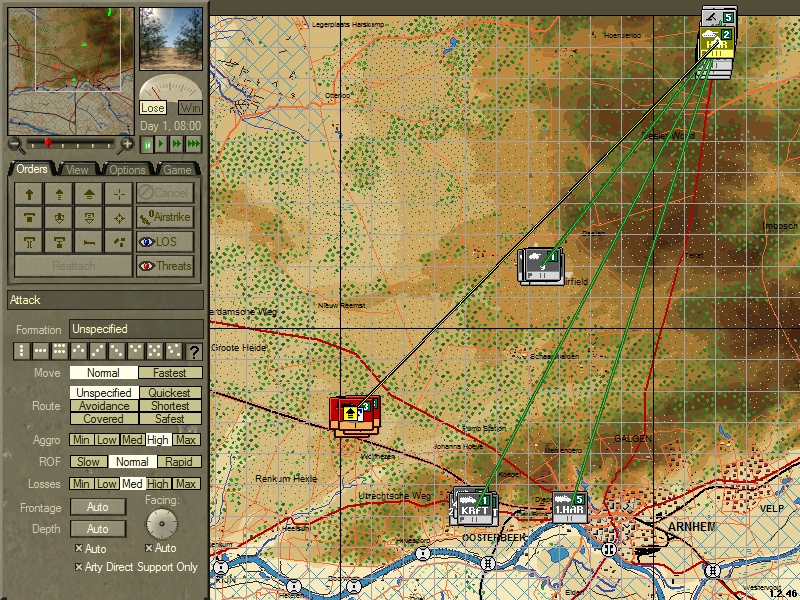
Task: Run the game at double-arrow fast speed
Action: pyautogui.click(x=177, y=144)
